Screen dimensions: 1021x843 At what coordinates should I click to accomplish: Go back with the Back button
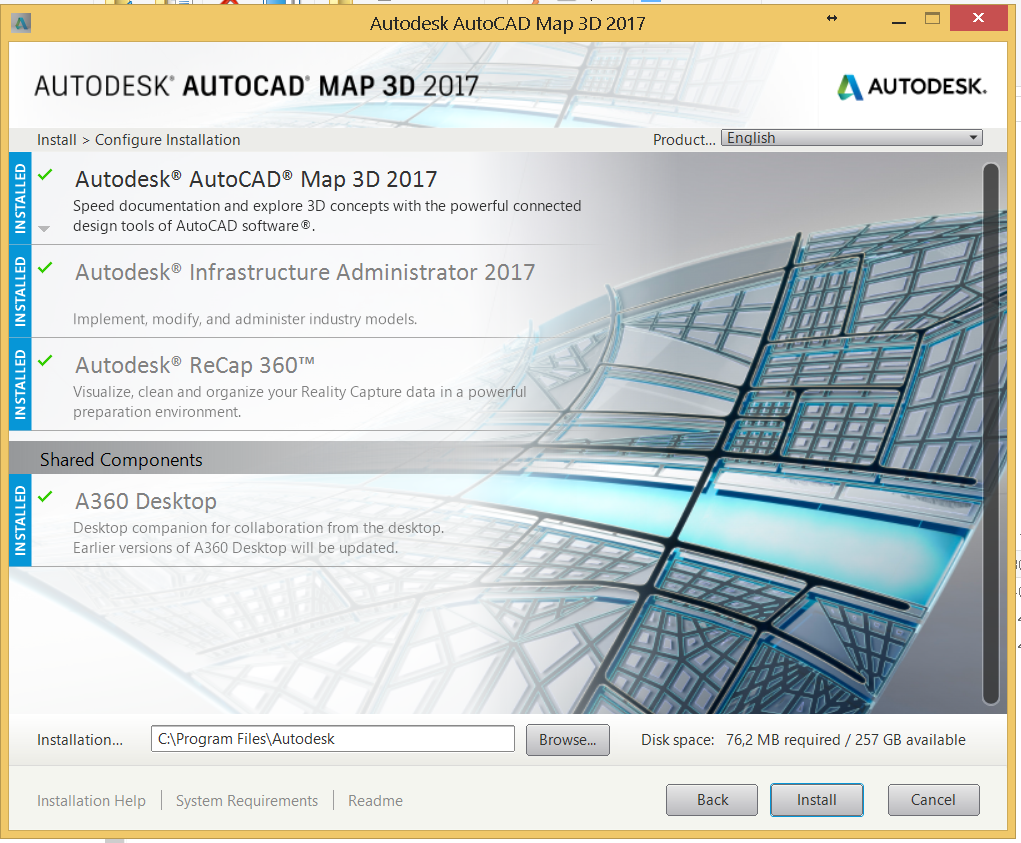(x=712, y=800)
